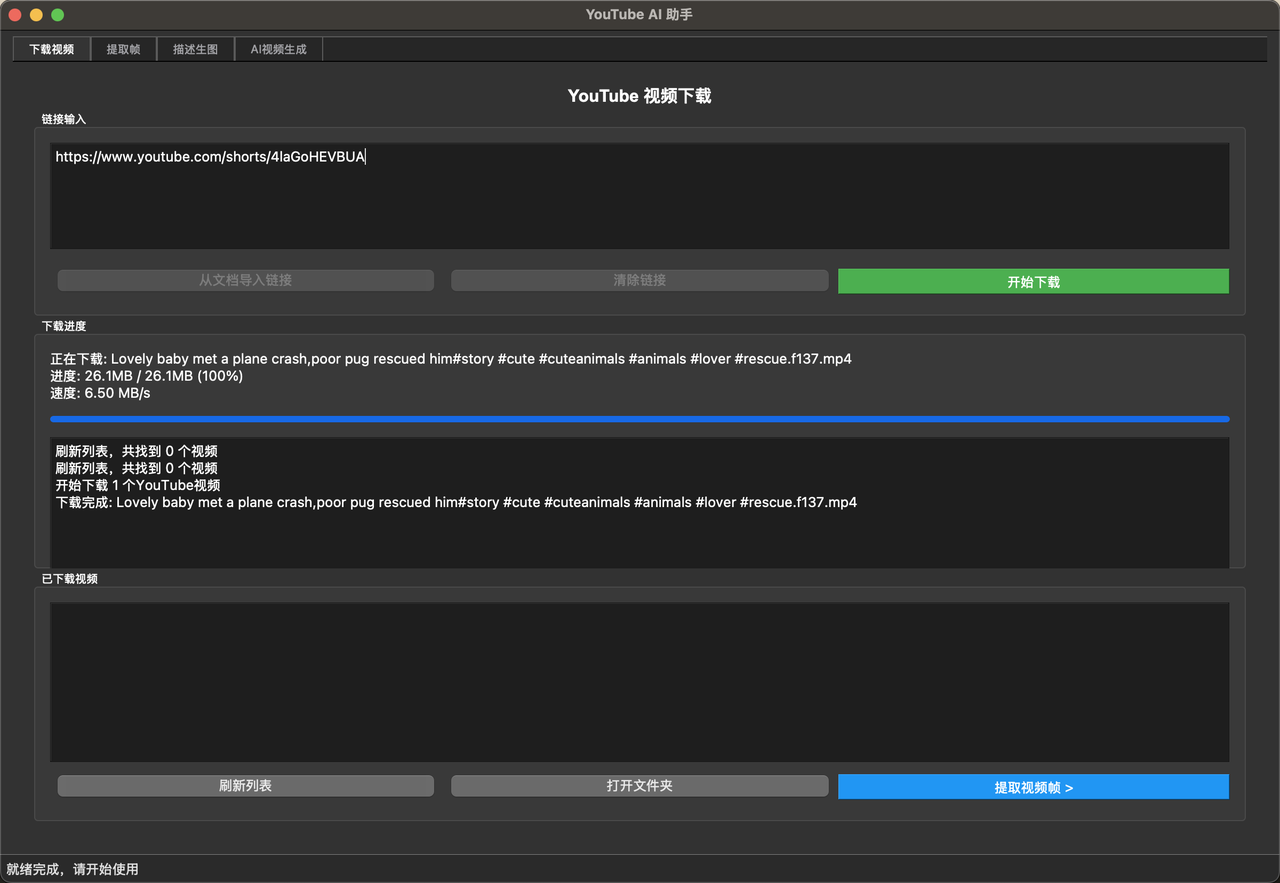Image resolution: width=1280 pixels, height=883 pixels.
Task: Click the 从文档导入链接 button
Action: (245, 281)
